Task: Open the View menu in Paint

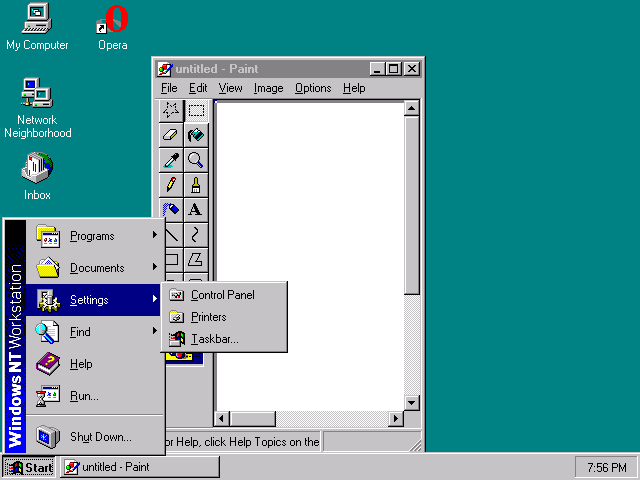Action: (x=230, y=88)
